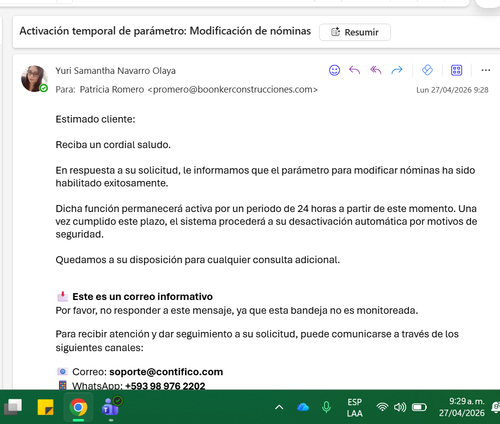Click the microphone tray icon
The image size is (500, 424).
326,407
